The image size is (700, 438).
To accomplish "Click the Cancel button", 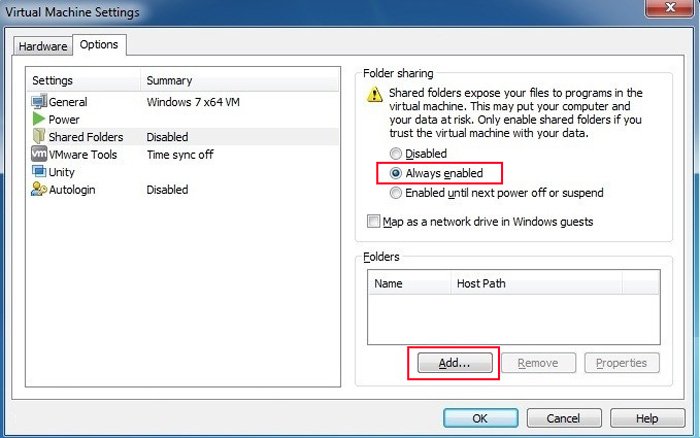I will pyautogui.click(x=564, y=418).
